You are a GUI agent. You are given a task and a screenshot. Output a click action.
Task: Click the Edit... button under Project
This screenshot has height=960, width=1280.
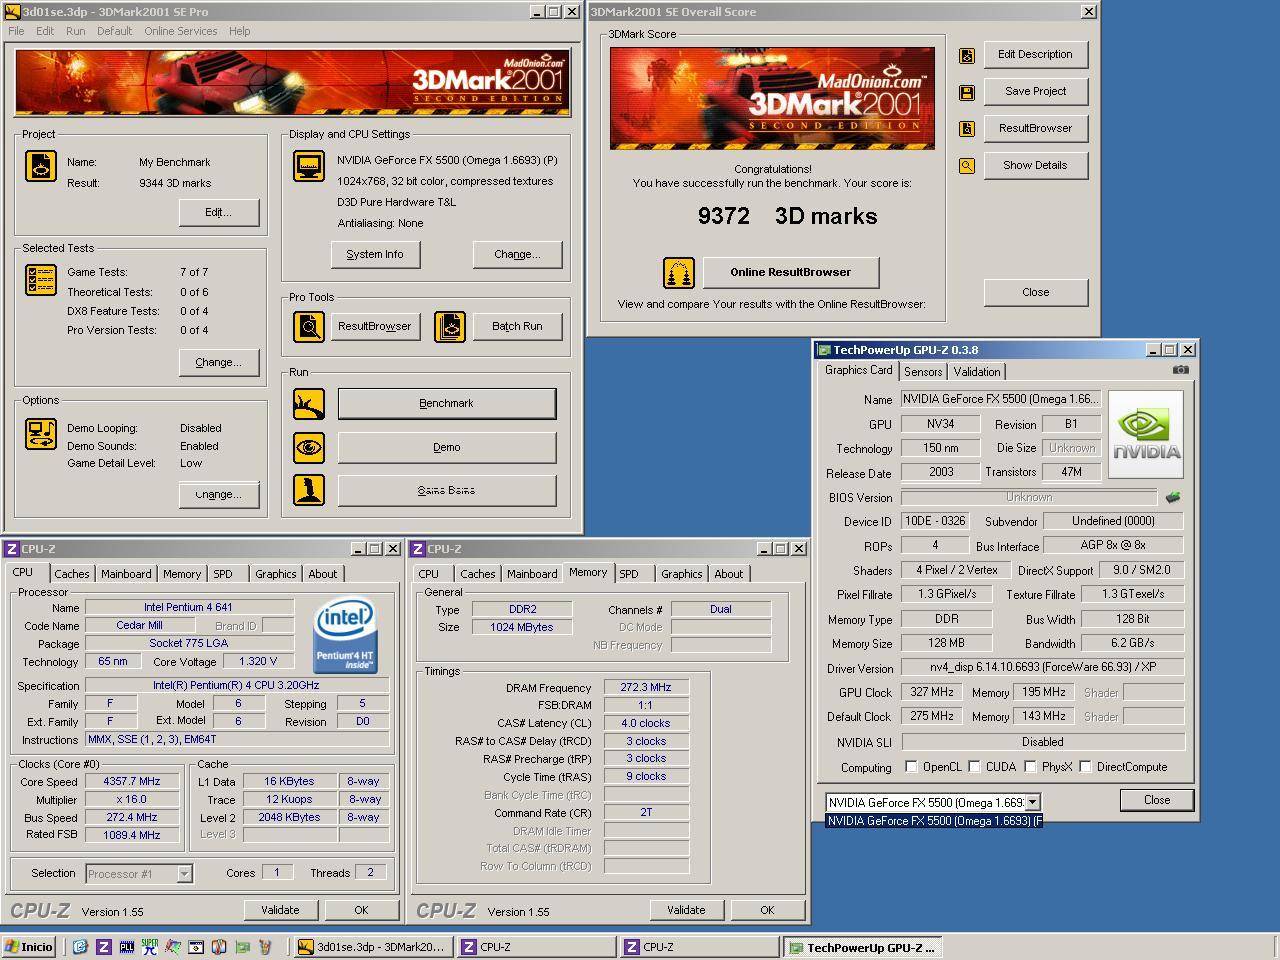pyautogui.click(x=219, y=212)
